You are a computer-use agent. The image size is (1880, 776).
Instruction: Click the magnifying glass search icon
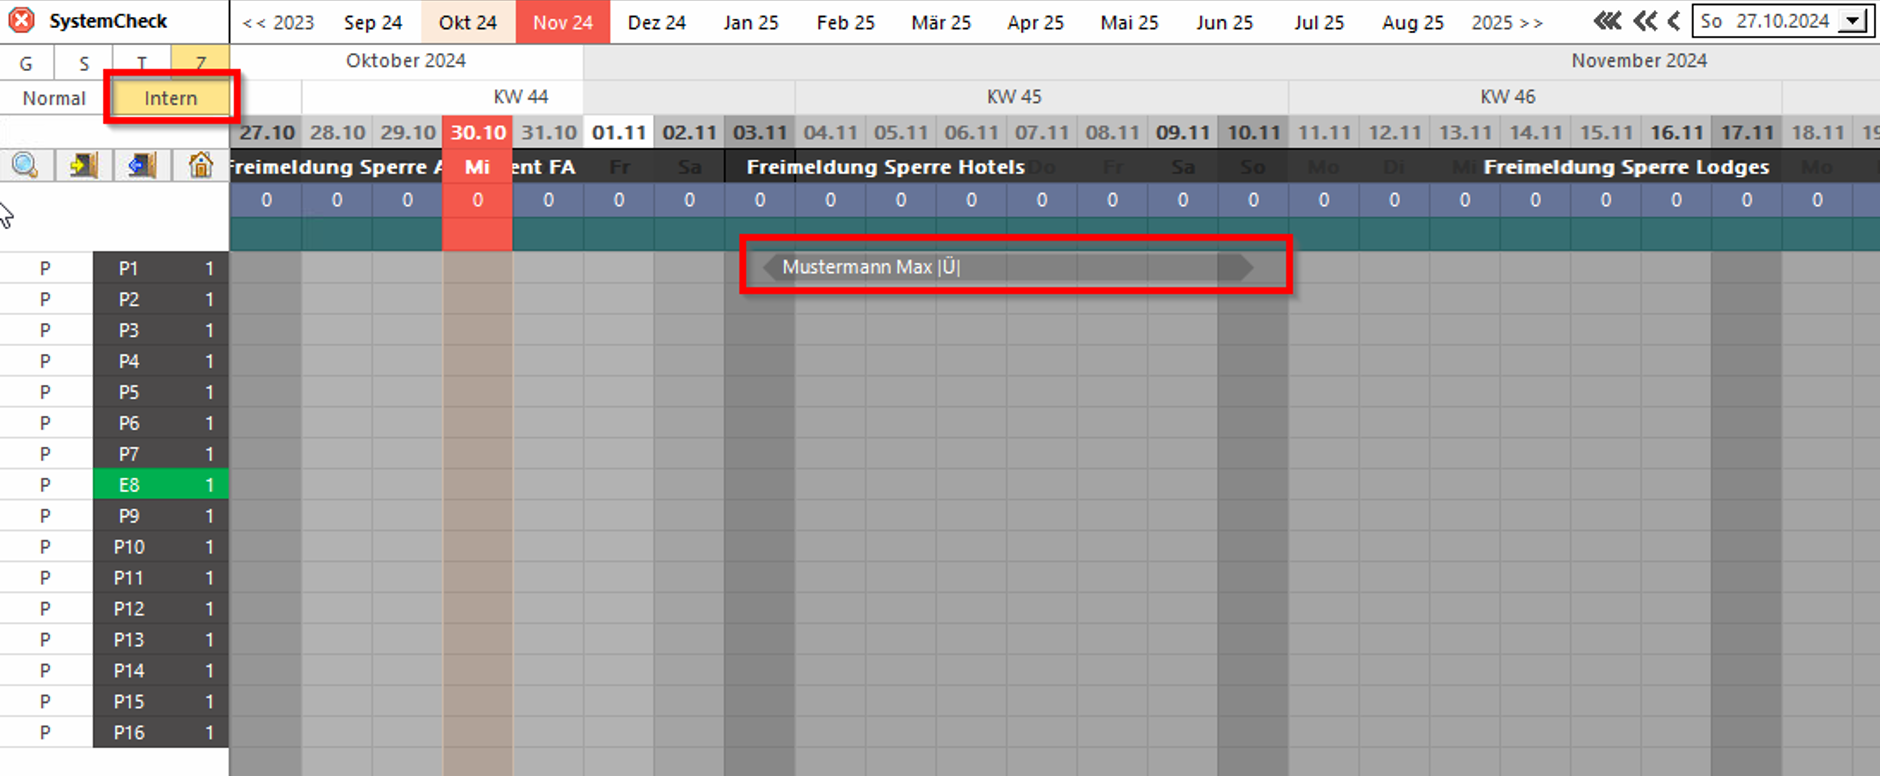26,165
